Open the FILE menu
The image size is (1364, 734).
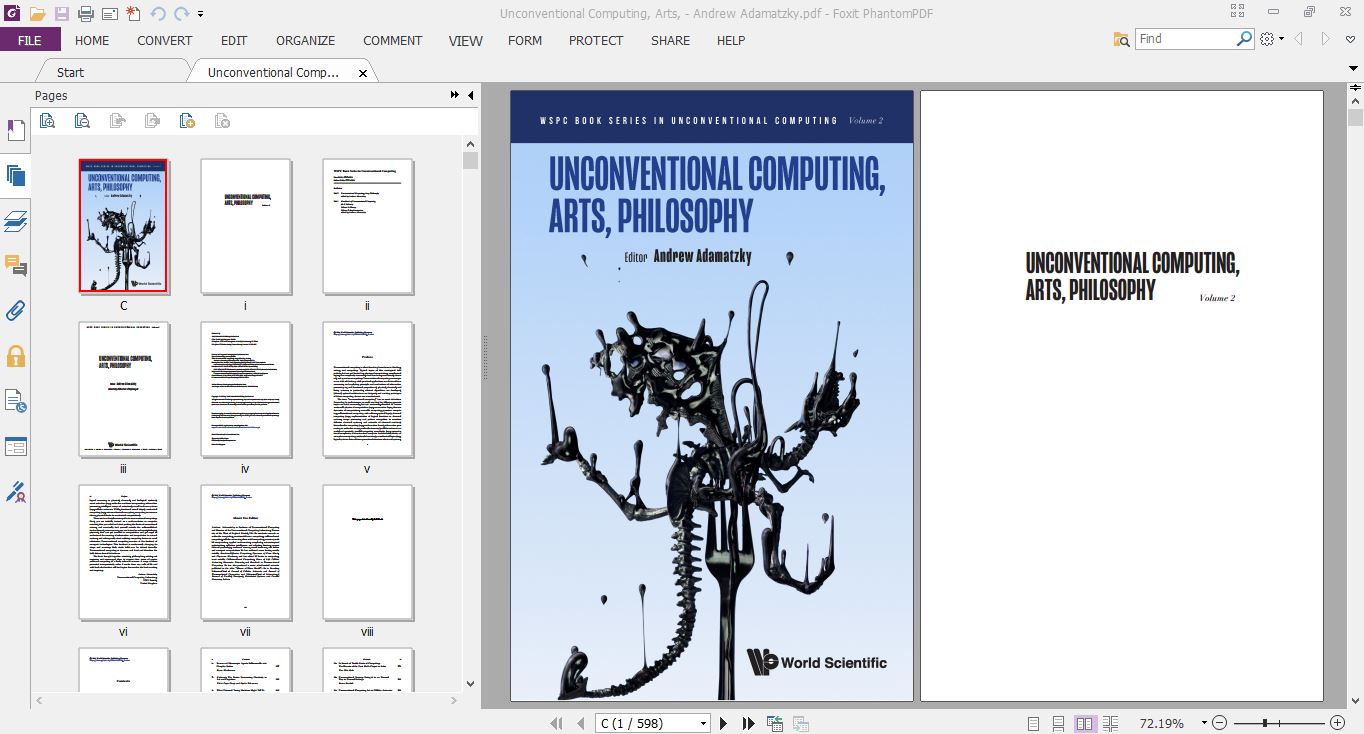pyautogui.click(x=30, y=40)
